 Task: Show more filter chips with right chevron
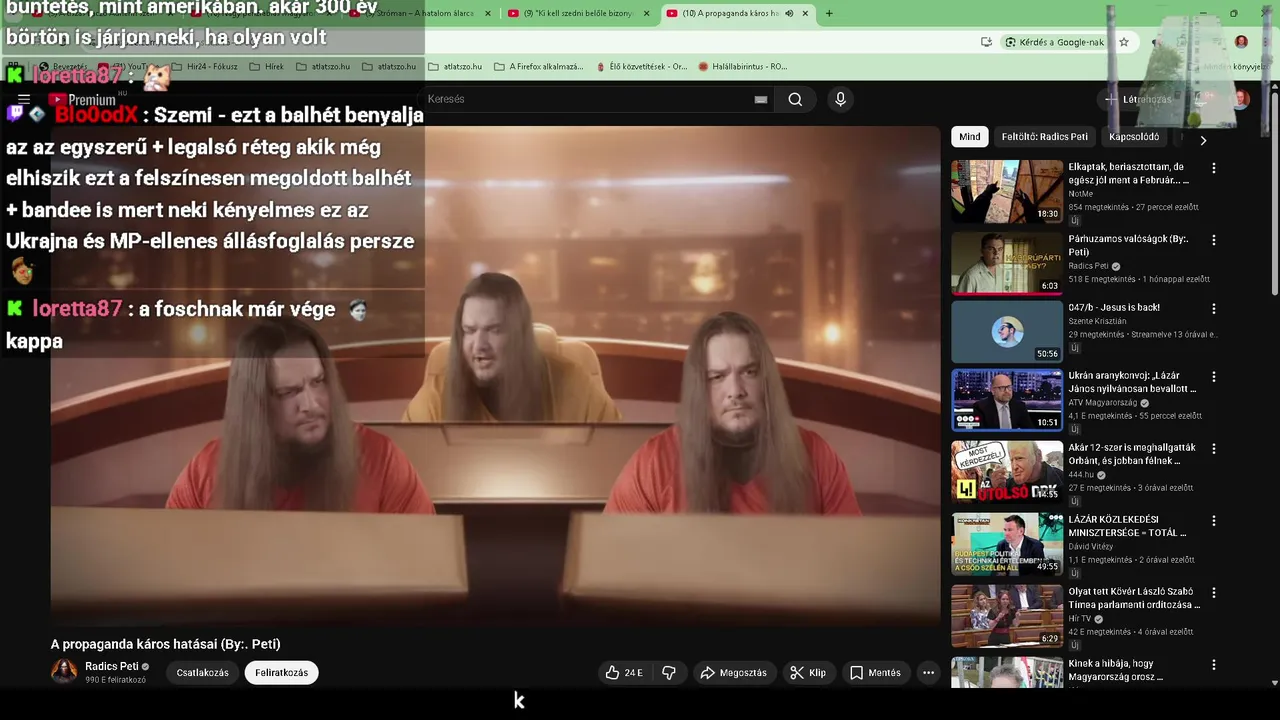tap(1203, 140)
